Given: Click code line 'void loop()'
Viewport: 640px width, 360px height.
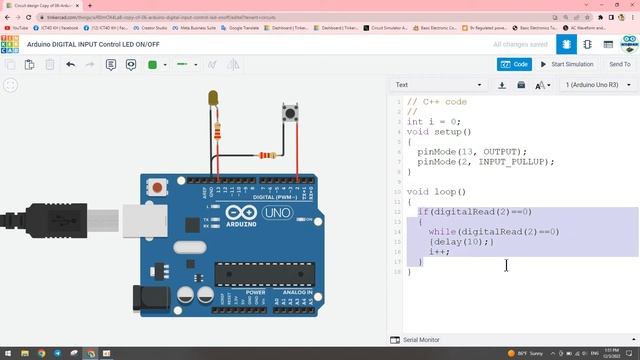Looking at the screenshot, I should click(x=436, y=192).
